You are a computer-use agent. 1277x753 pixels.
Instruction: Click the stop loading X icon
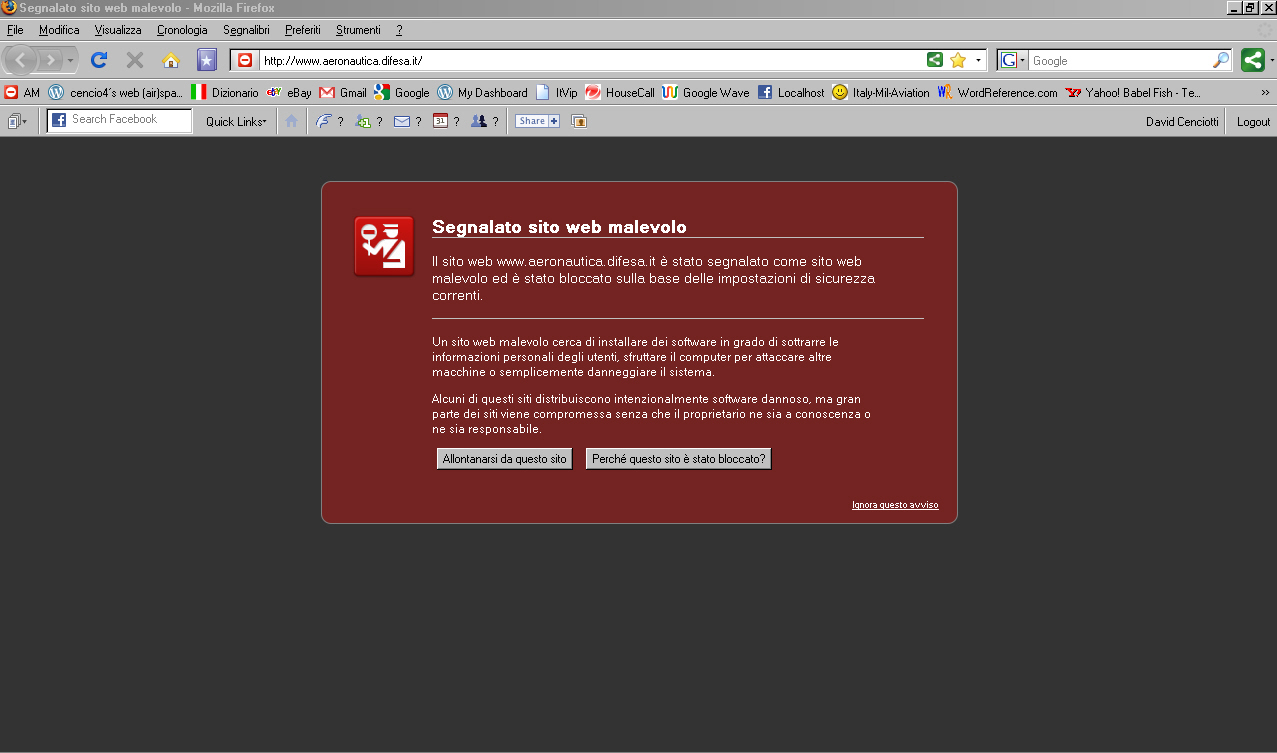coord(135,60)
